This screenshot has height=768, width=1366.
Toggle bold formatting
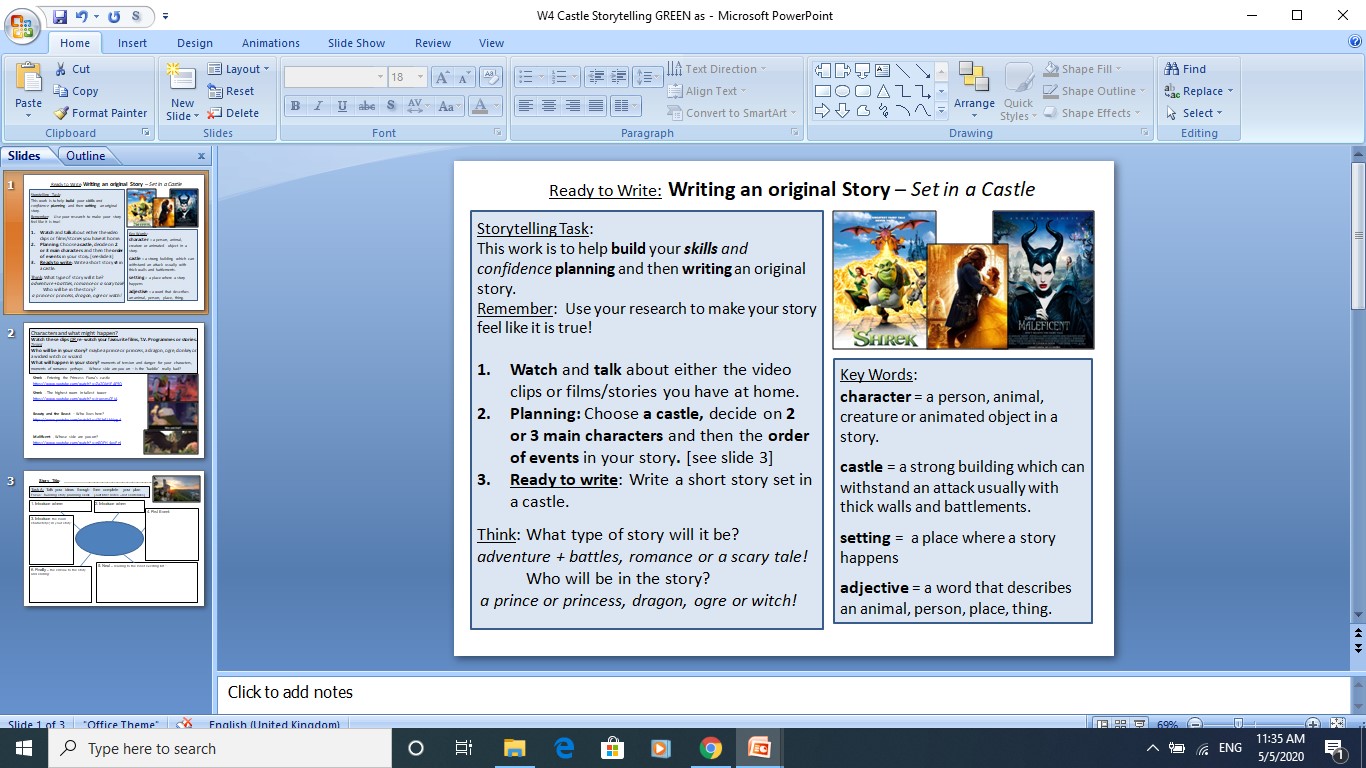(x=295, y=106)
